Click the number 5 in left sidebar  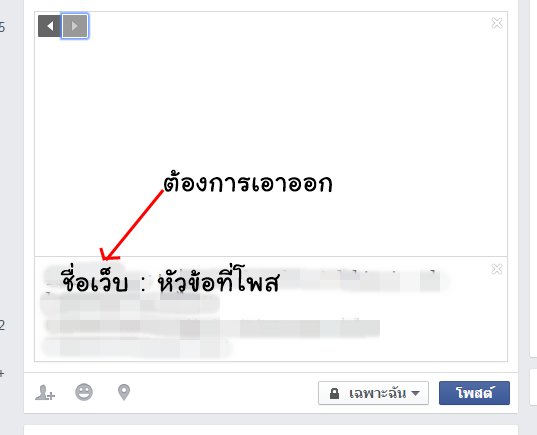[2, 27]
